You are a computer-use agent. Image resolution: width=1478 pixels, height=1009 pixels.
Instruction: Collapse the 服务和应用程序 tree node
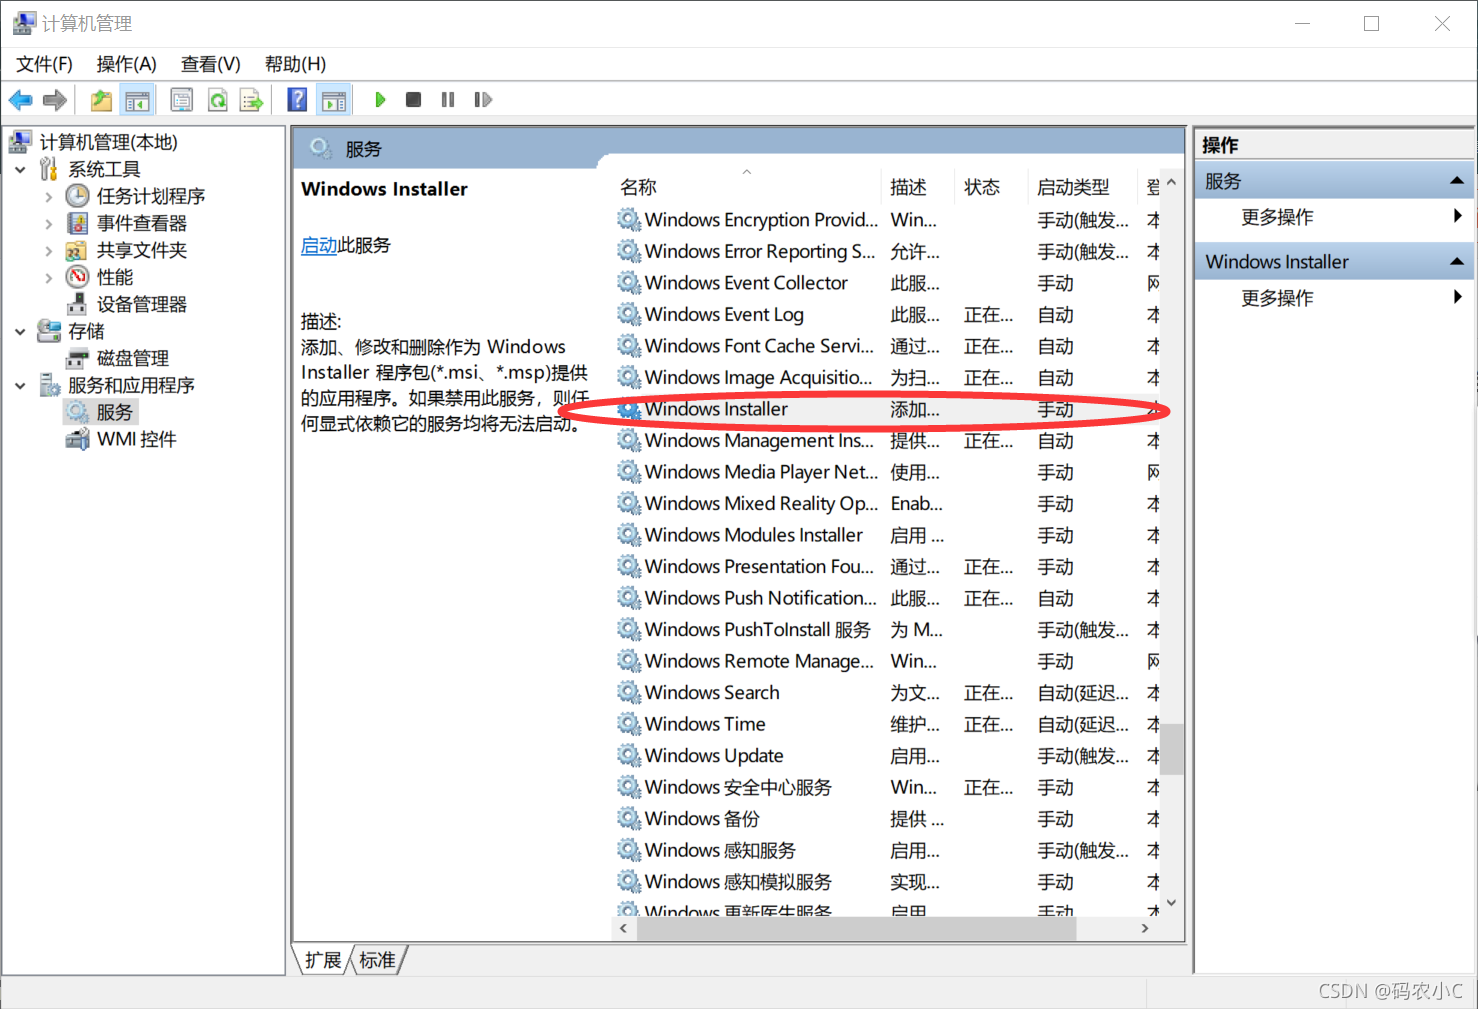20,385
